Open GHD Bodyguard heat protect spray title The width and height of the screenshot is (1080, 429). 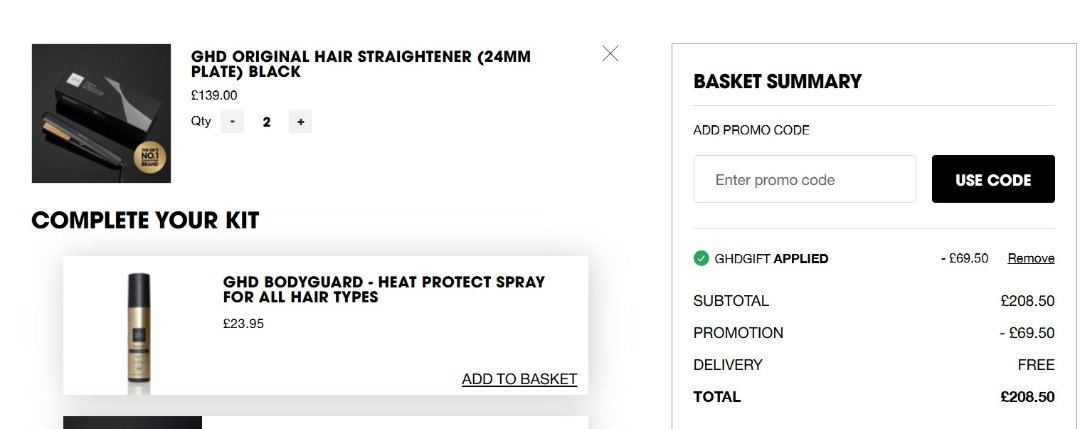pos(384,289)
